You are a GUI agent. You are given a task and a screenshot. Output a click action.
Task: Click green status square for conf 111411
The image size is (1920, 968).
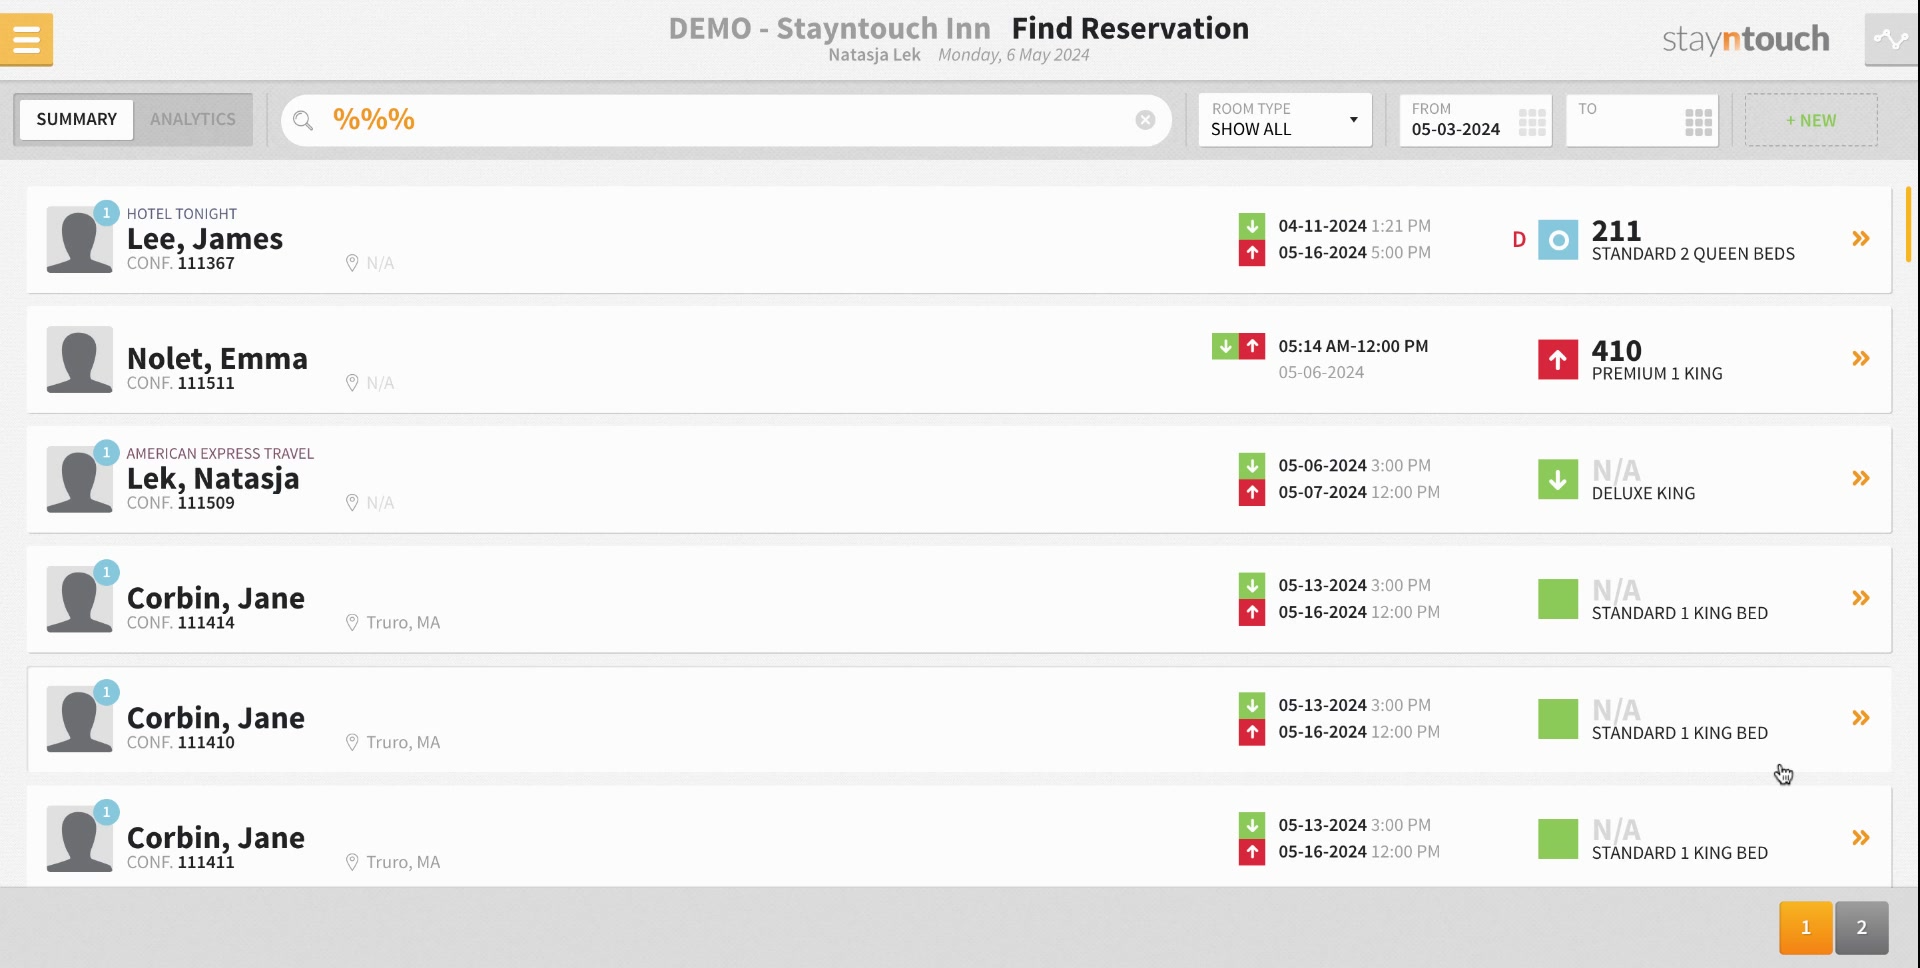[1558, 839]
